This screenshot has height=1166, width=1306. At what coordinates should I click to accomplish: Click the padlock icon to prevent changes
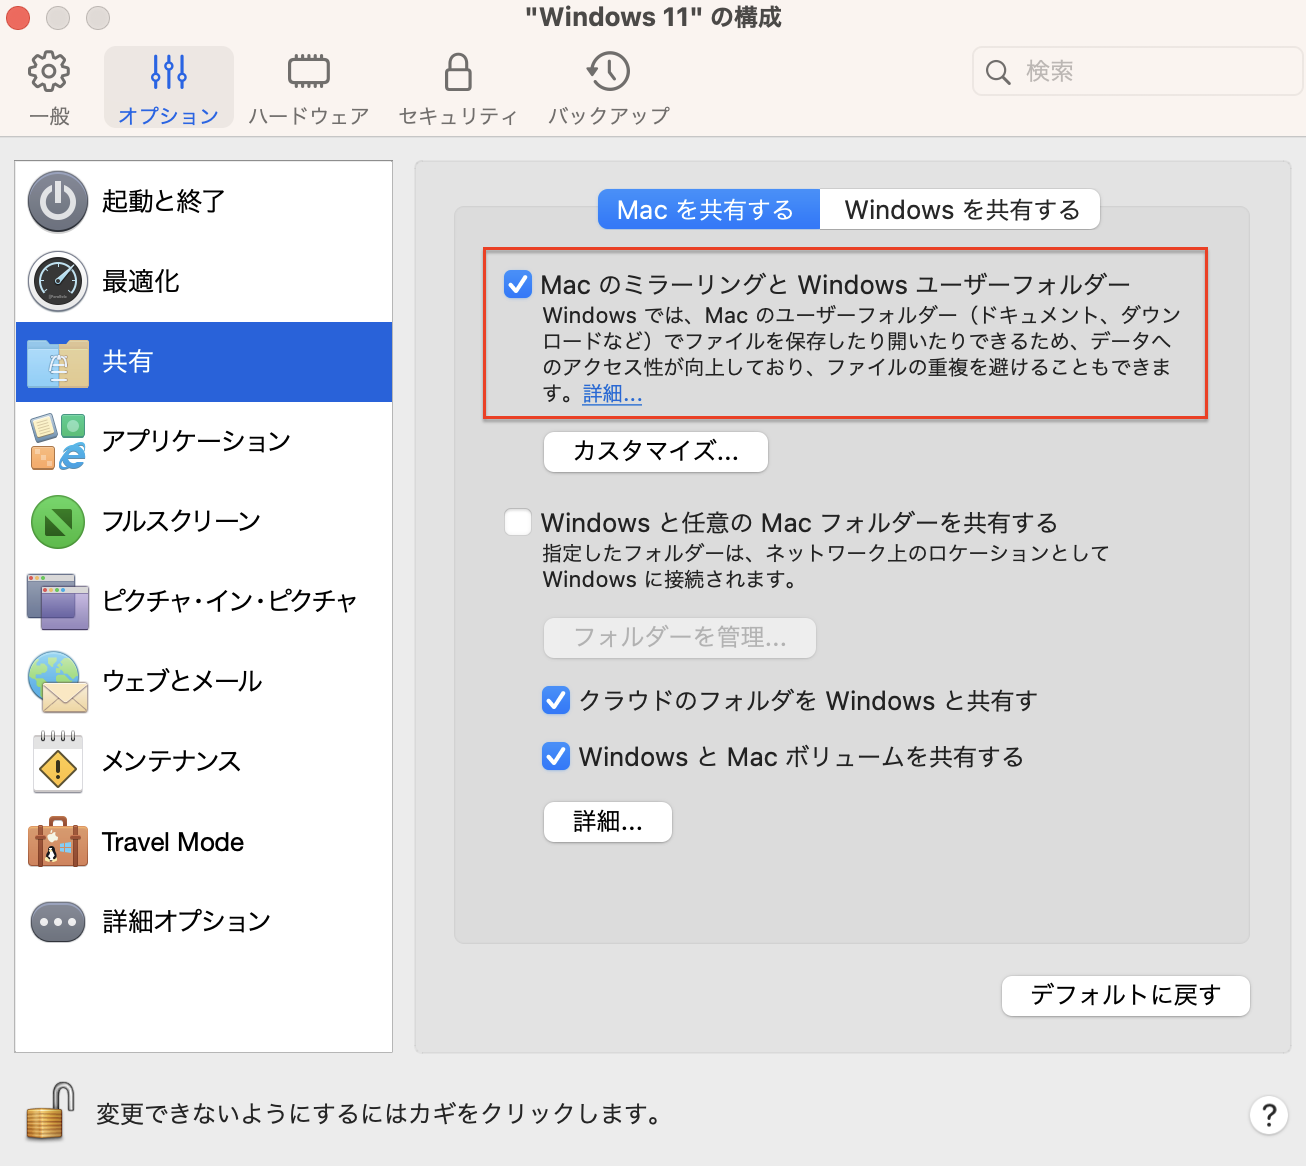(50, 1112)
